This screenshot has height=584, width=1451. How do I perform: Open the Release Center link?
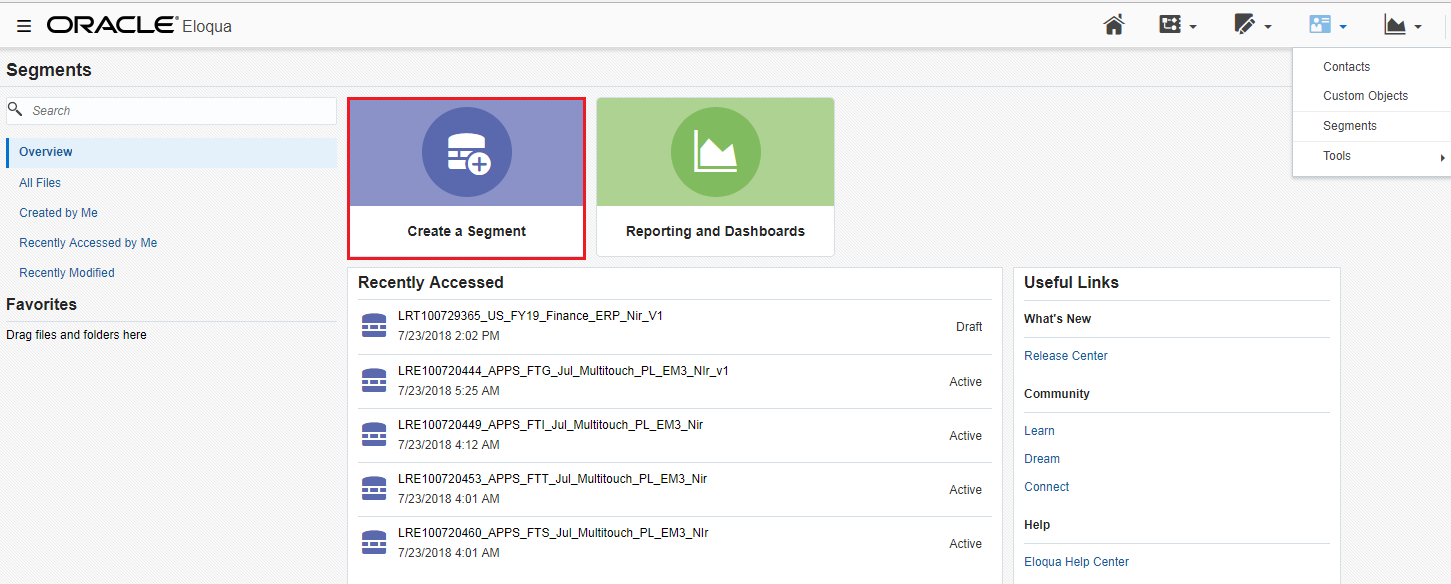click(x=1065, y=356)
